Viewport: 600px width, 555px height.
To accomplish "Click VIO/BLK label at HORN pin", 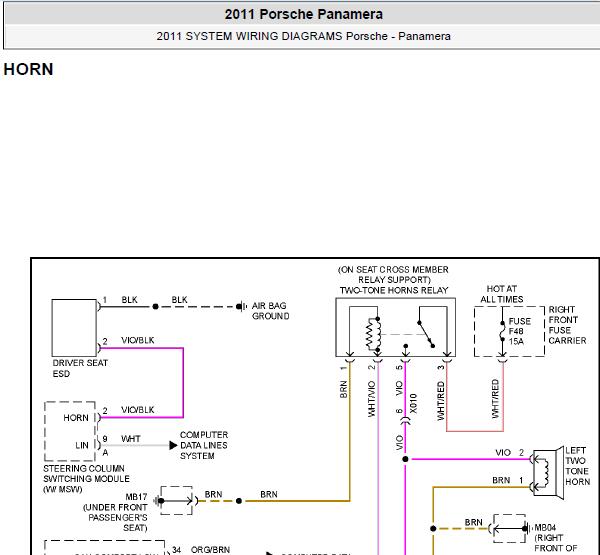I will (138, 410).
